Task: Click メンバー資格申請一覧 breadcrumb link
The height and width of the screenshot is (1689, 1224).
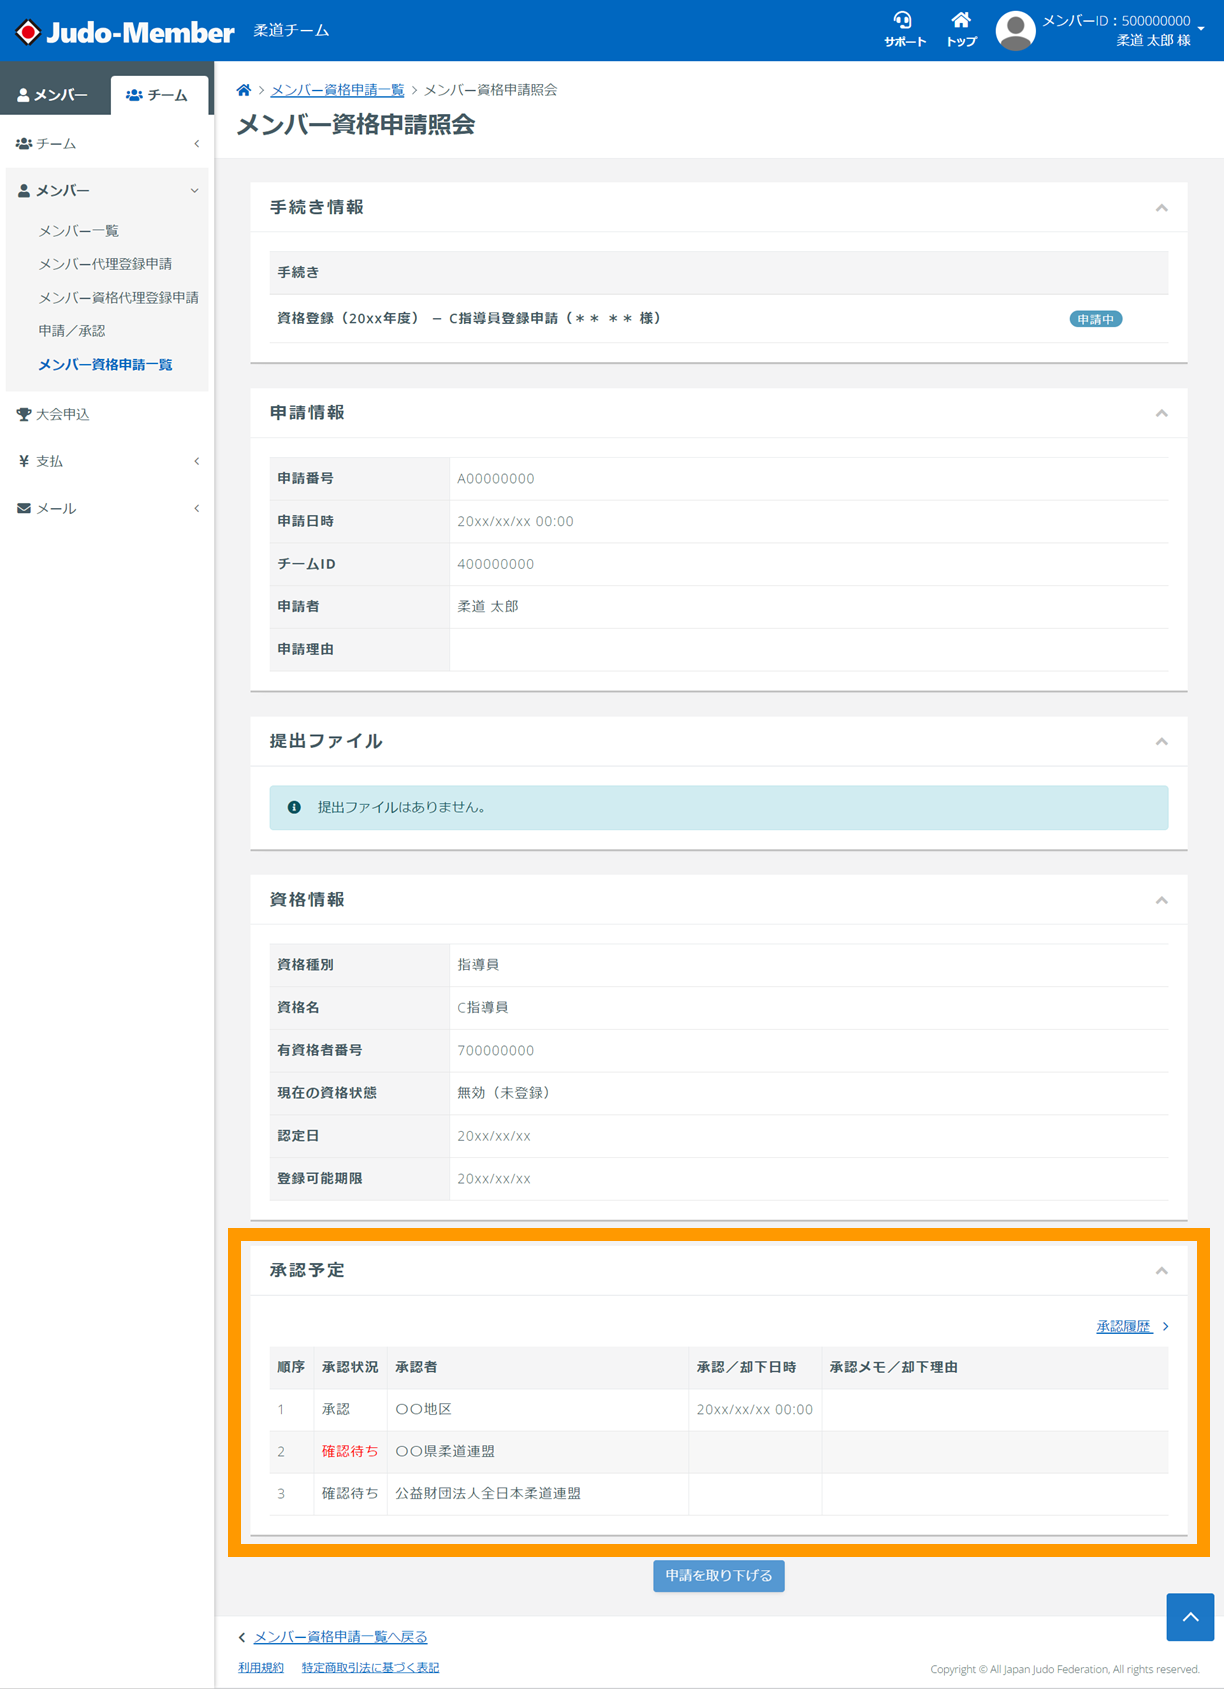Action: (337, 90)
